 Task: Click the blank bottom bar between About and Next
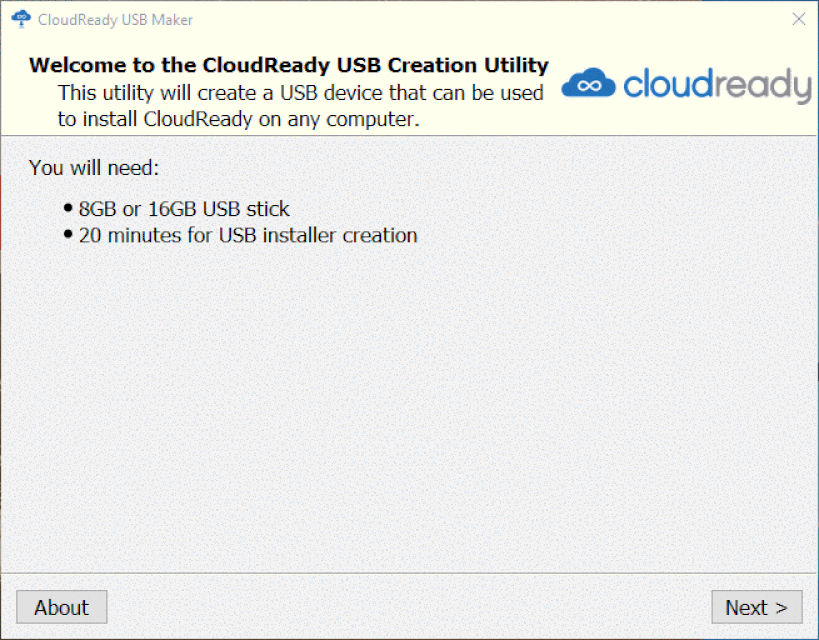pos(410,607)
